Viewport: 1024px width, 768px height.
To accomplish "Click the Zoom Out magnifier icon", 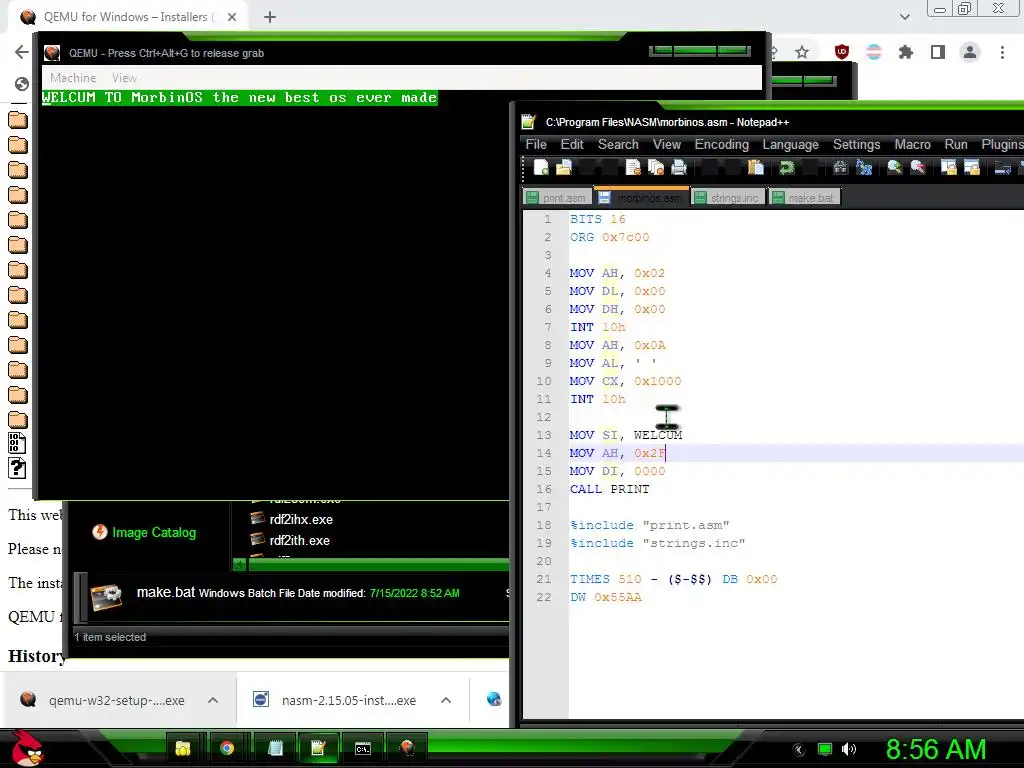I will pyautogui.click(x=917, y=168).
